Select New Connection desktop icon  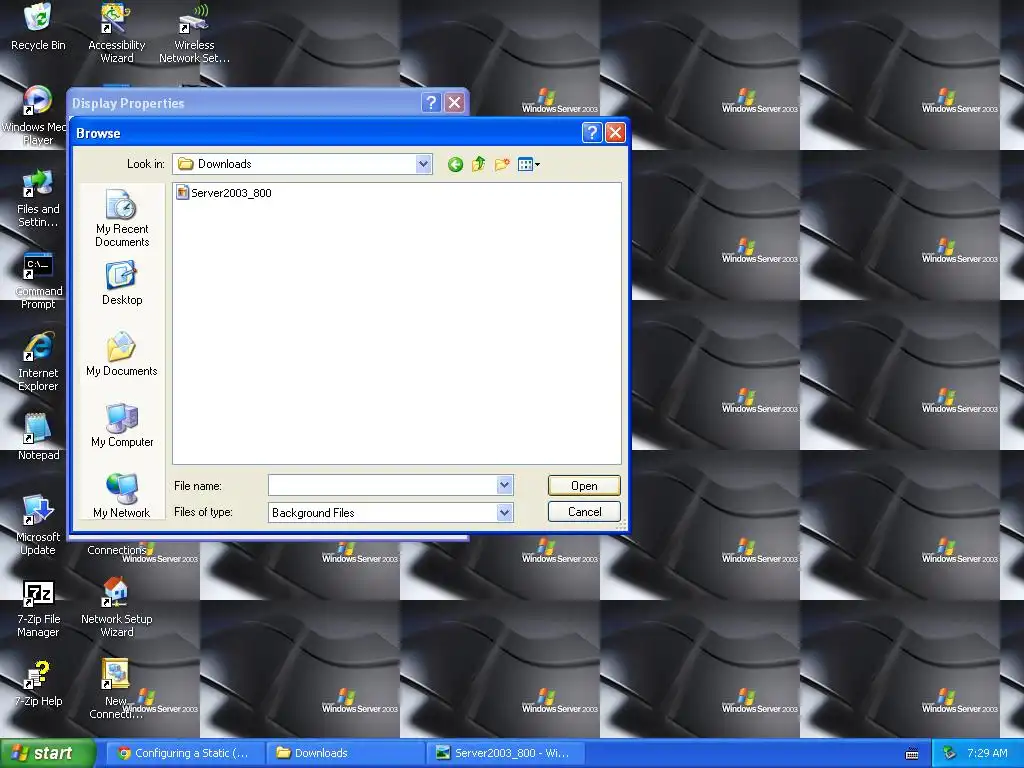click(x=116, y=690)
